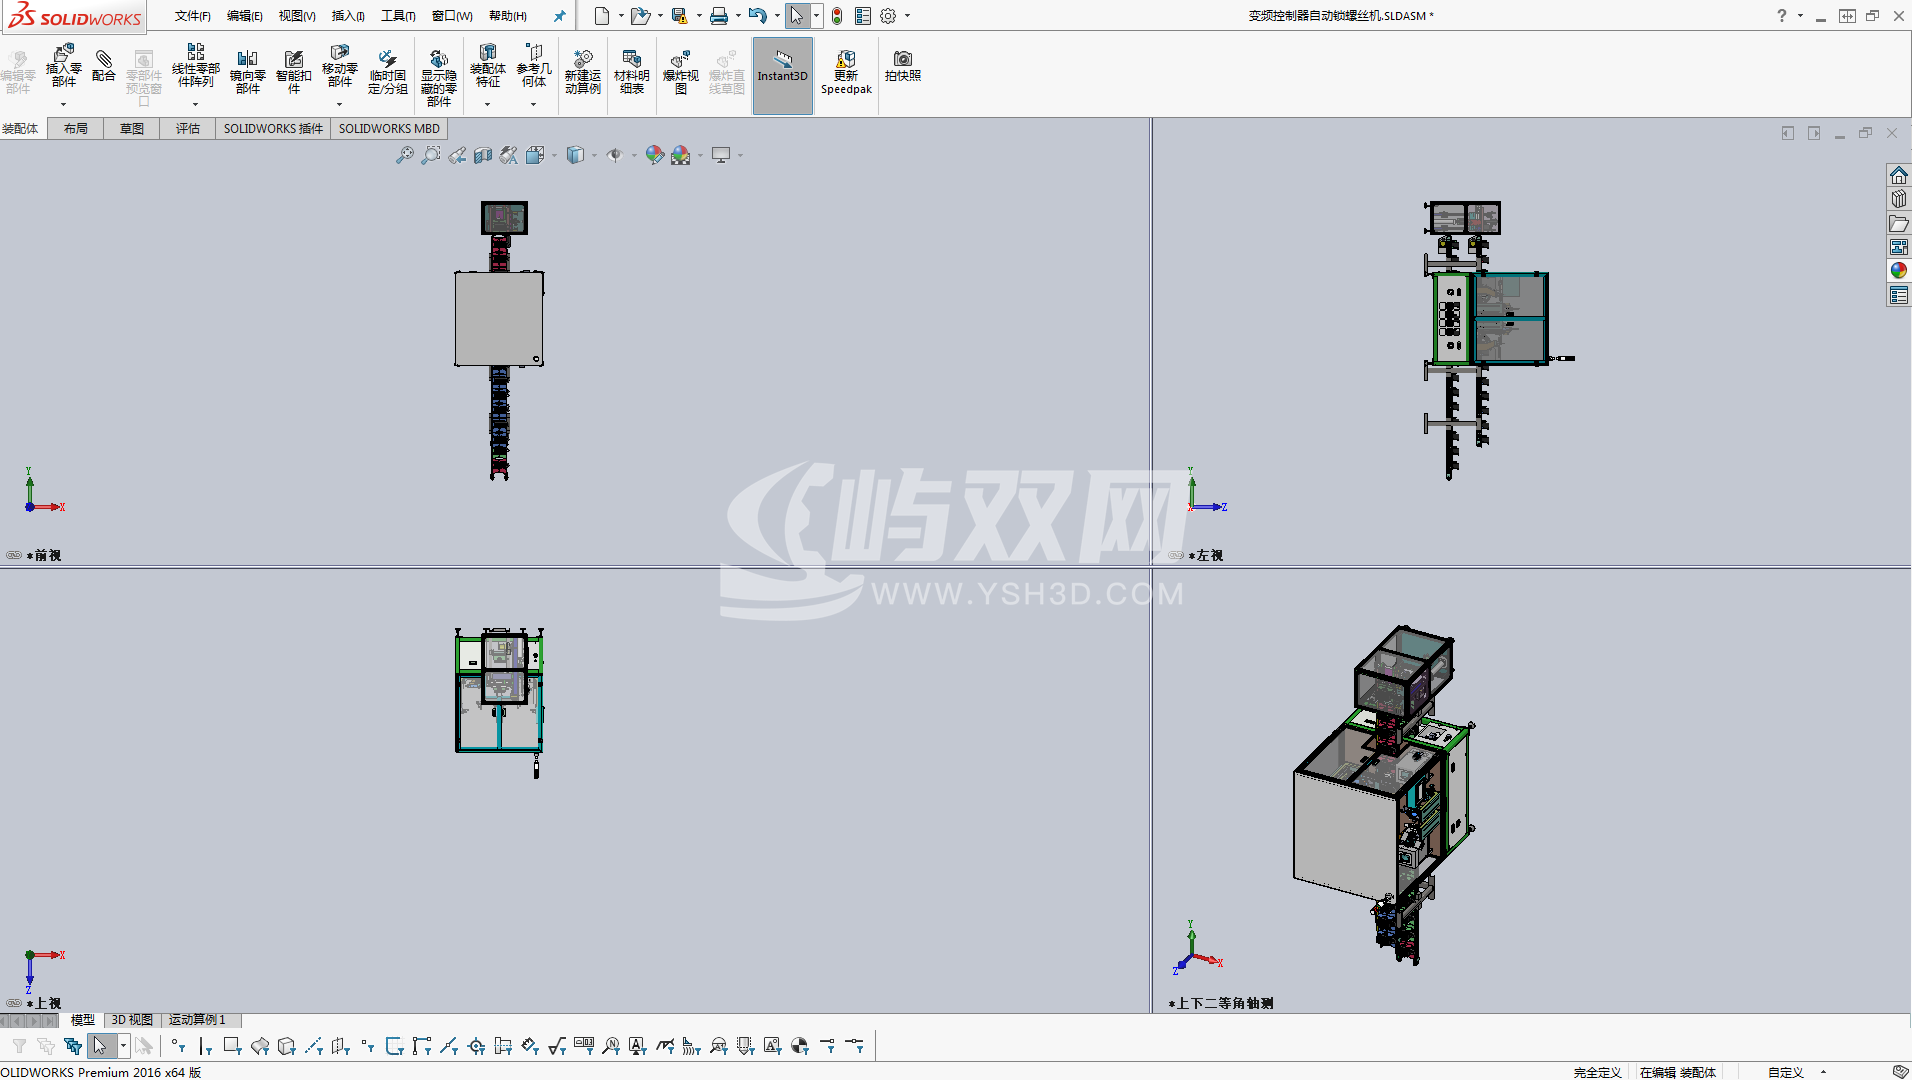1912x1080 pixels.
Task: Switch to the 评估 Evaluate tab
Action: pos(188,129)
